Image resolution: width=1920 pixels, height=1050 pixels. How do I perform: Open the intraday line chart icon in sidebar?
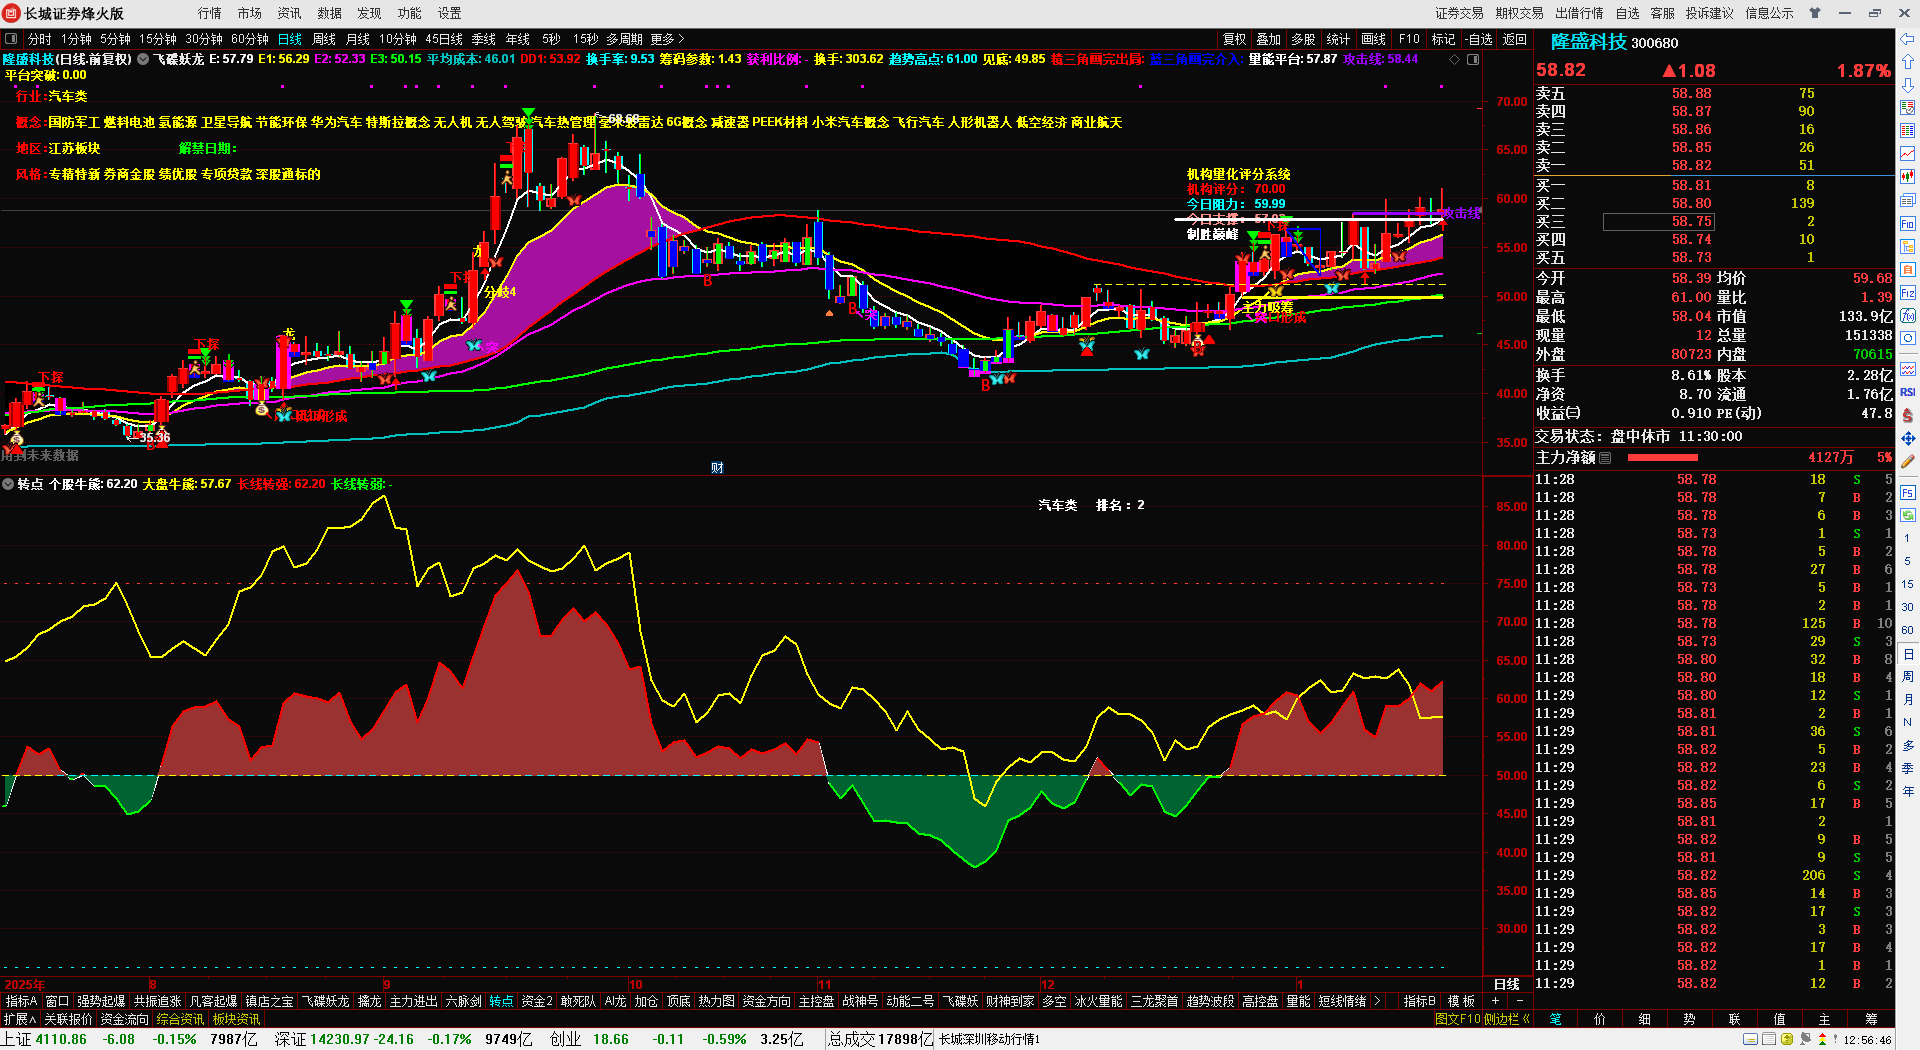point(1907,154)
